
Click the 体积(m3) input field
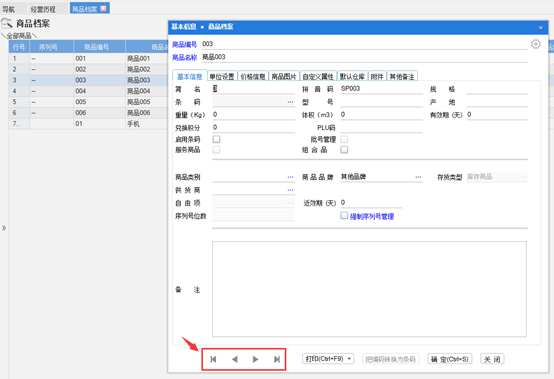(381, 115)
